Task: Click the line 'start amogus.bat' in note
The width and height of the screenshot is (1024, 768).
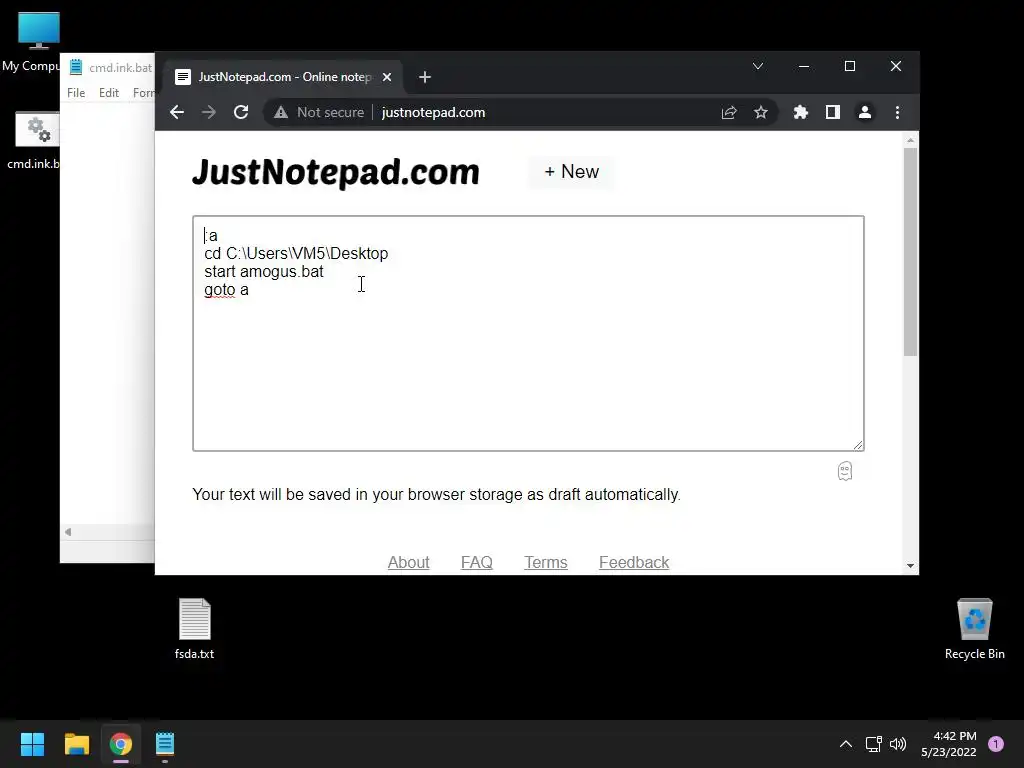Action: [264, 272]
